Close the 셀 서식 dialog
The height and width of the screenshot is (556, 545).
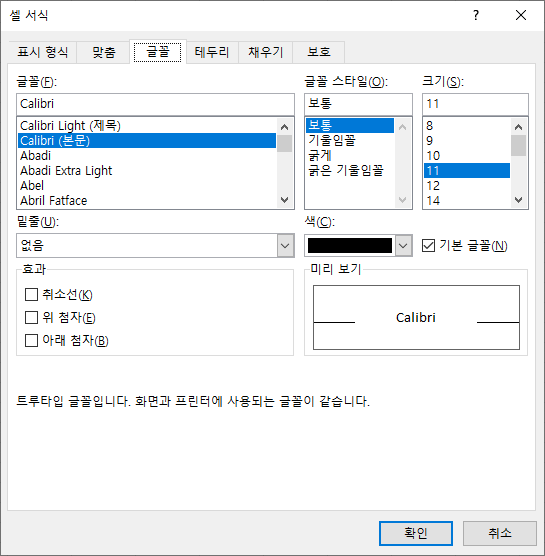(x=521, y=15)
